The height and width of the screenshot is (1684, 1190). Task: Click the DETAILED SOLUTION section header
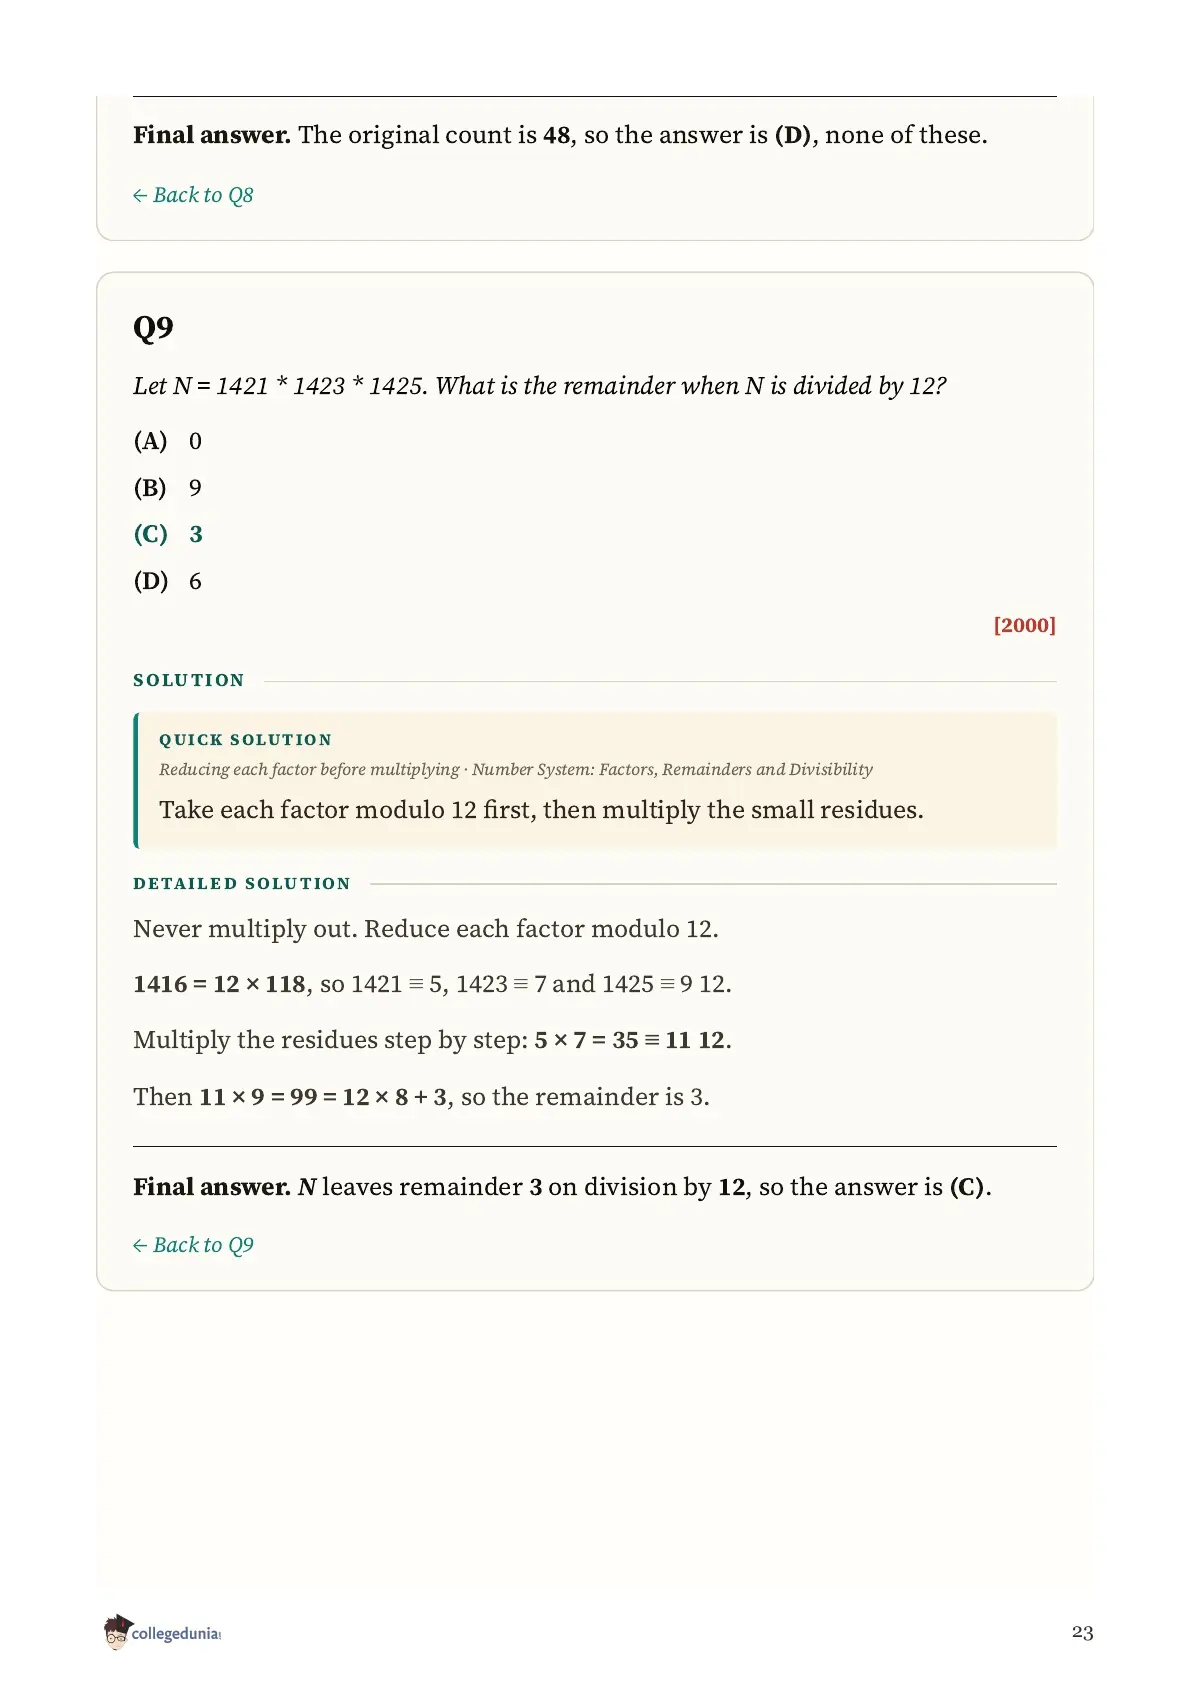coord(242,884)
